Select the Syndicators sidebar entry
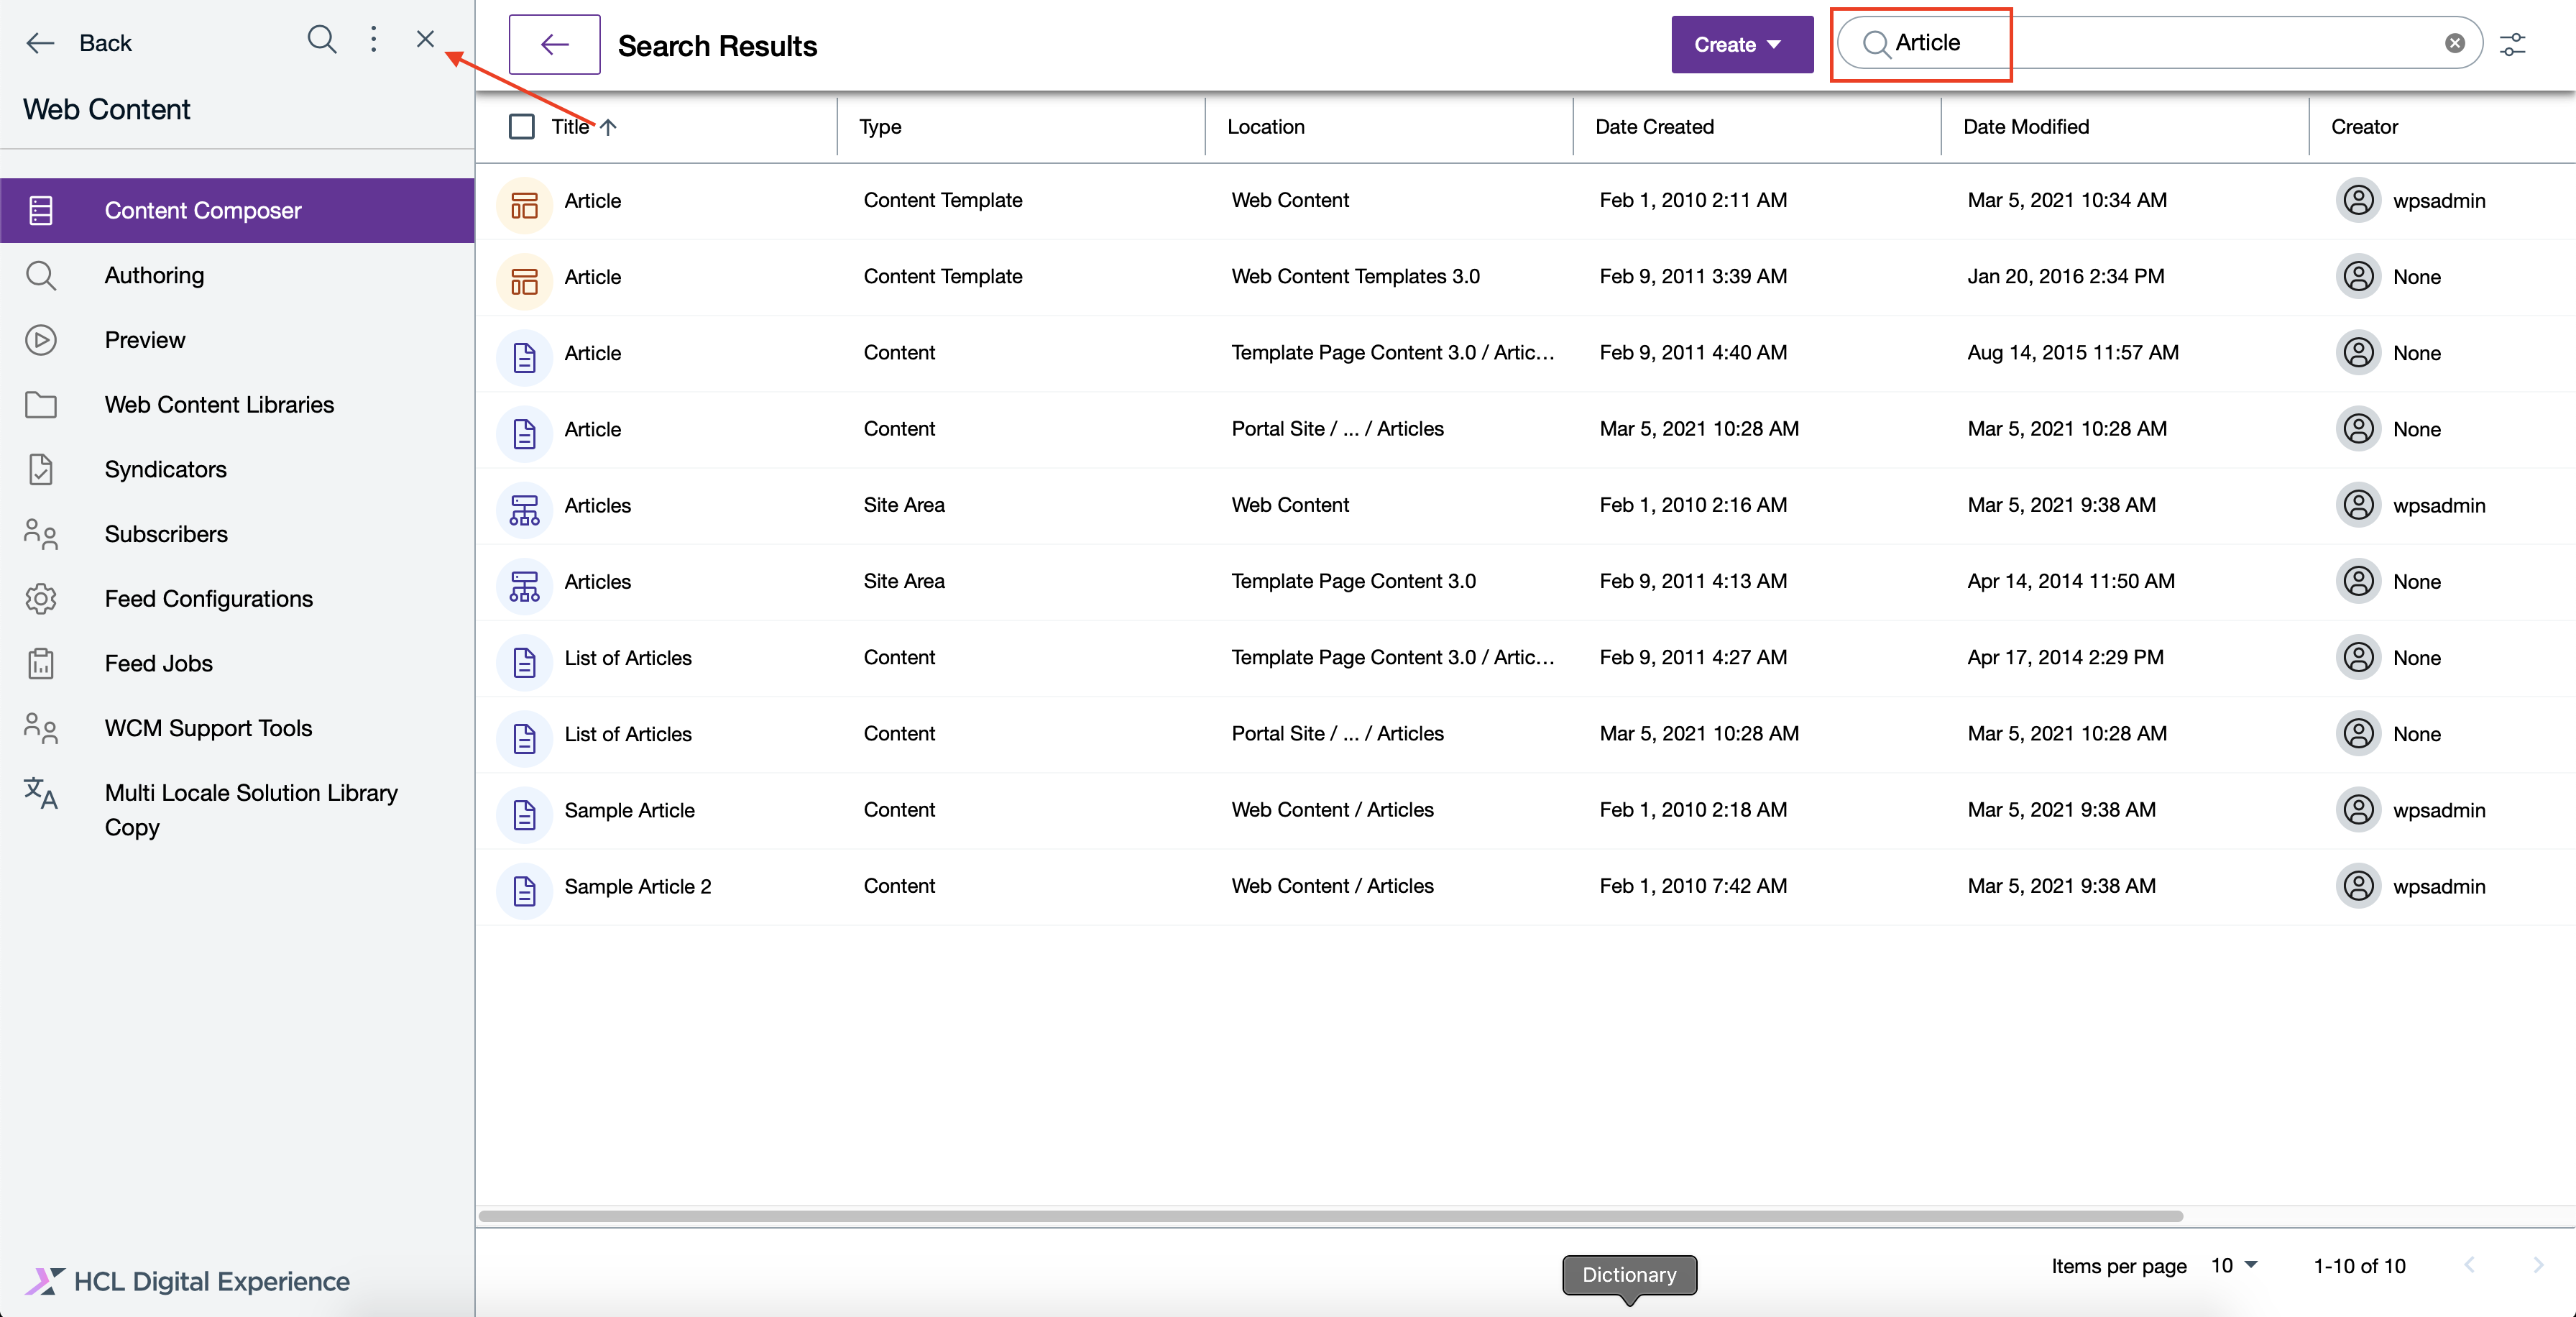 (166, 468)
